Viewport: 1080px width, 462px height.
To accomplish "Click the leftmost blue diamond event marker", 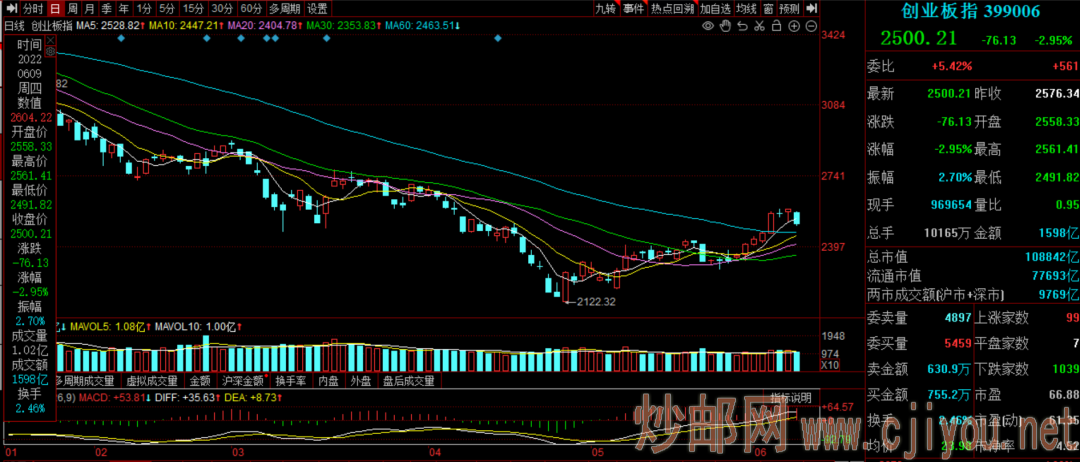I will tap(121, 39).
